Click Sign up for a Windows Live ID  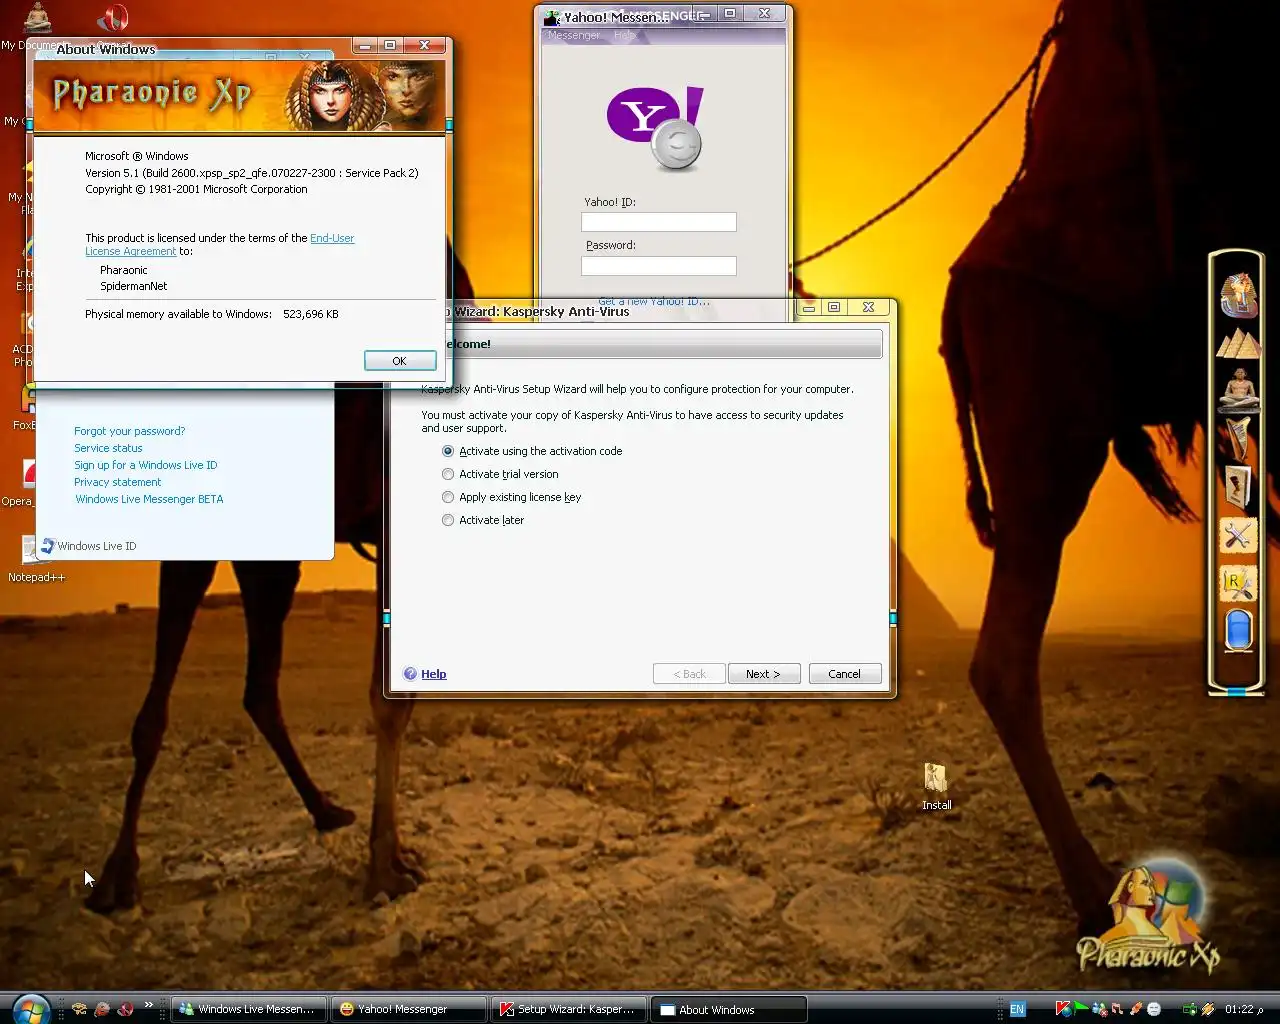145,465
